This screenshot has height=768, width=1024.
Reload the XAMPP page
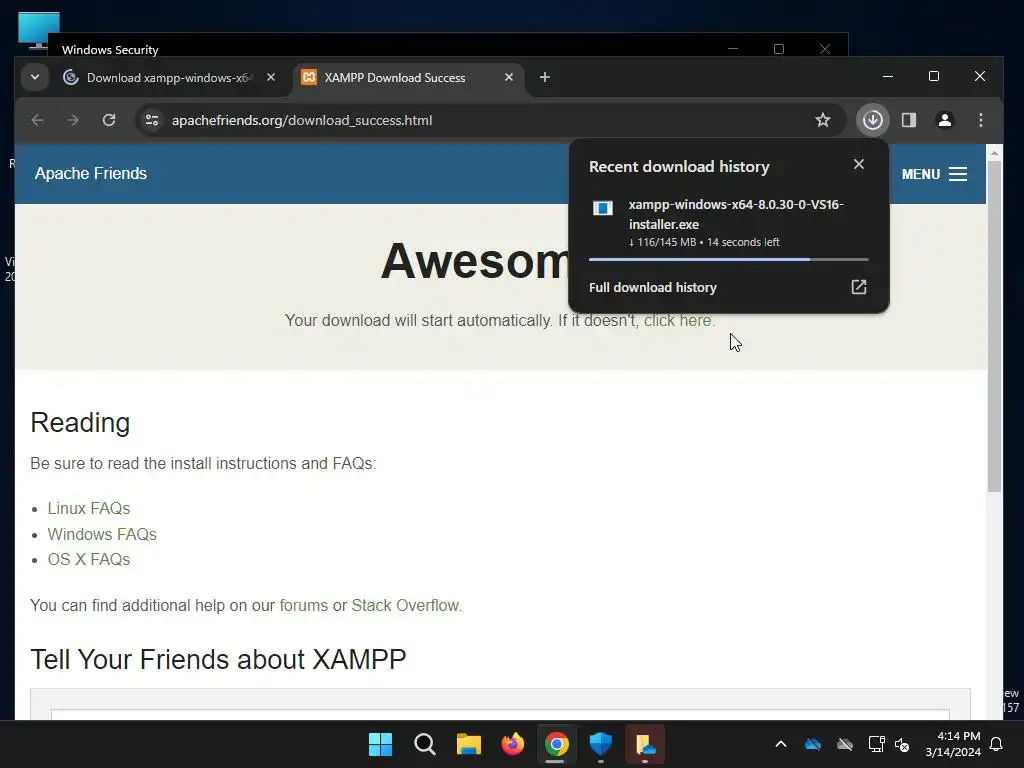pyautogui.click(x=109, y=120)
